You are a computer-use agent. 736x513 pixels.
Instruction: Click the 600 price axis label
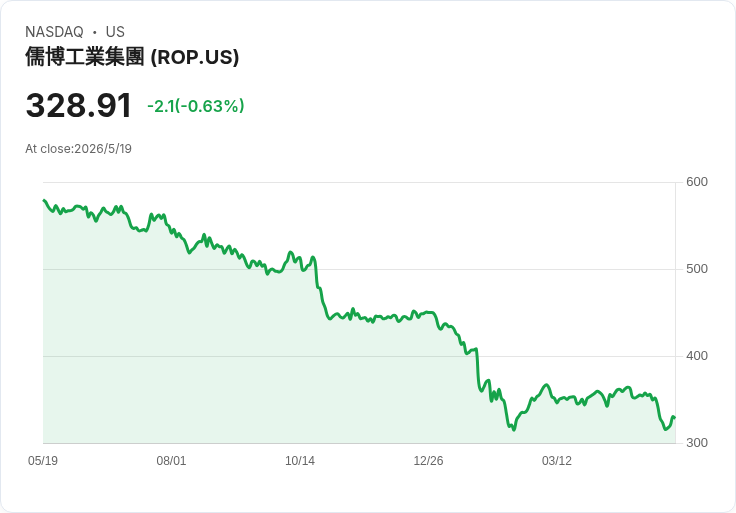coord(697,182)
